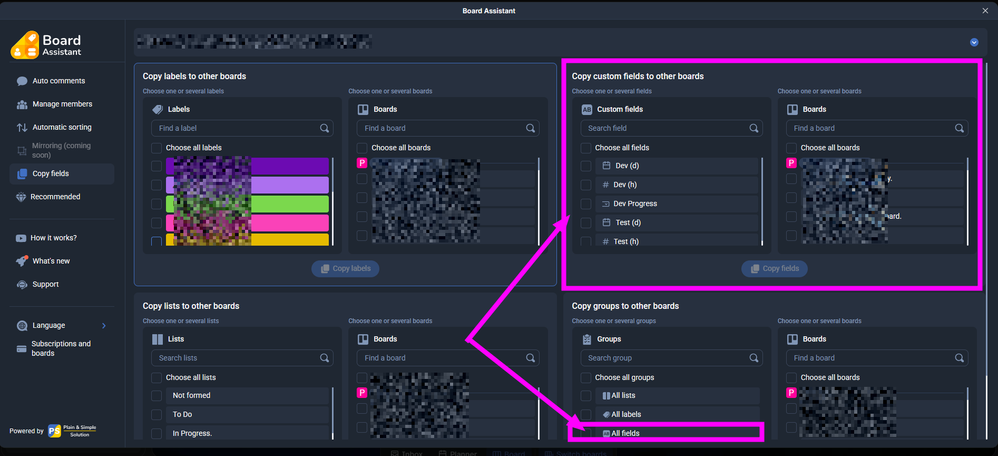Expand the Language submenu chevron
The height and width of the screenshot is (456, 998).
click(104, 325)
